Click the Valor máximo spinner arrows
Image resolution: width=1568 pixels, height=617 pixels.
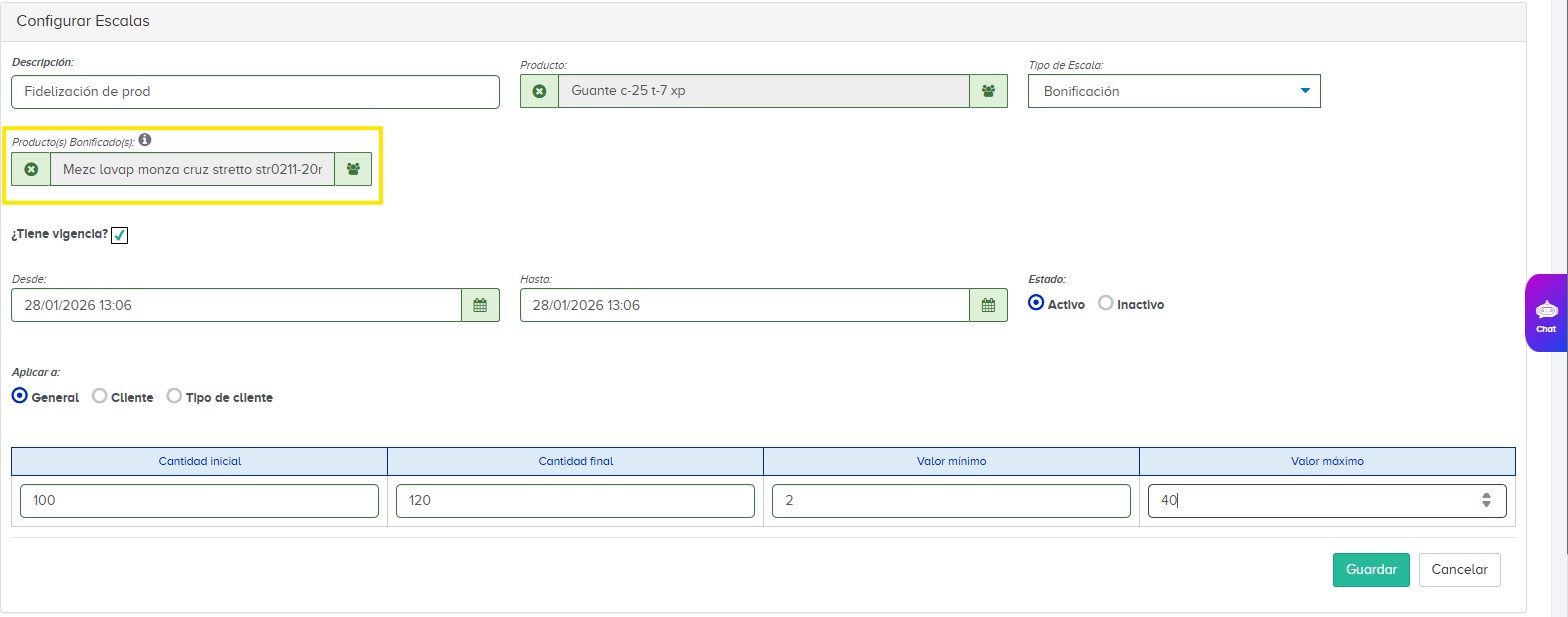(x=1486, y=501)
